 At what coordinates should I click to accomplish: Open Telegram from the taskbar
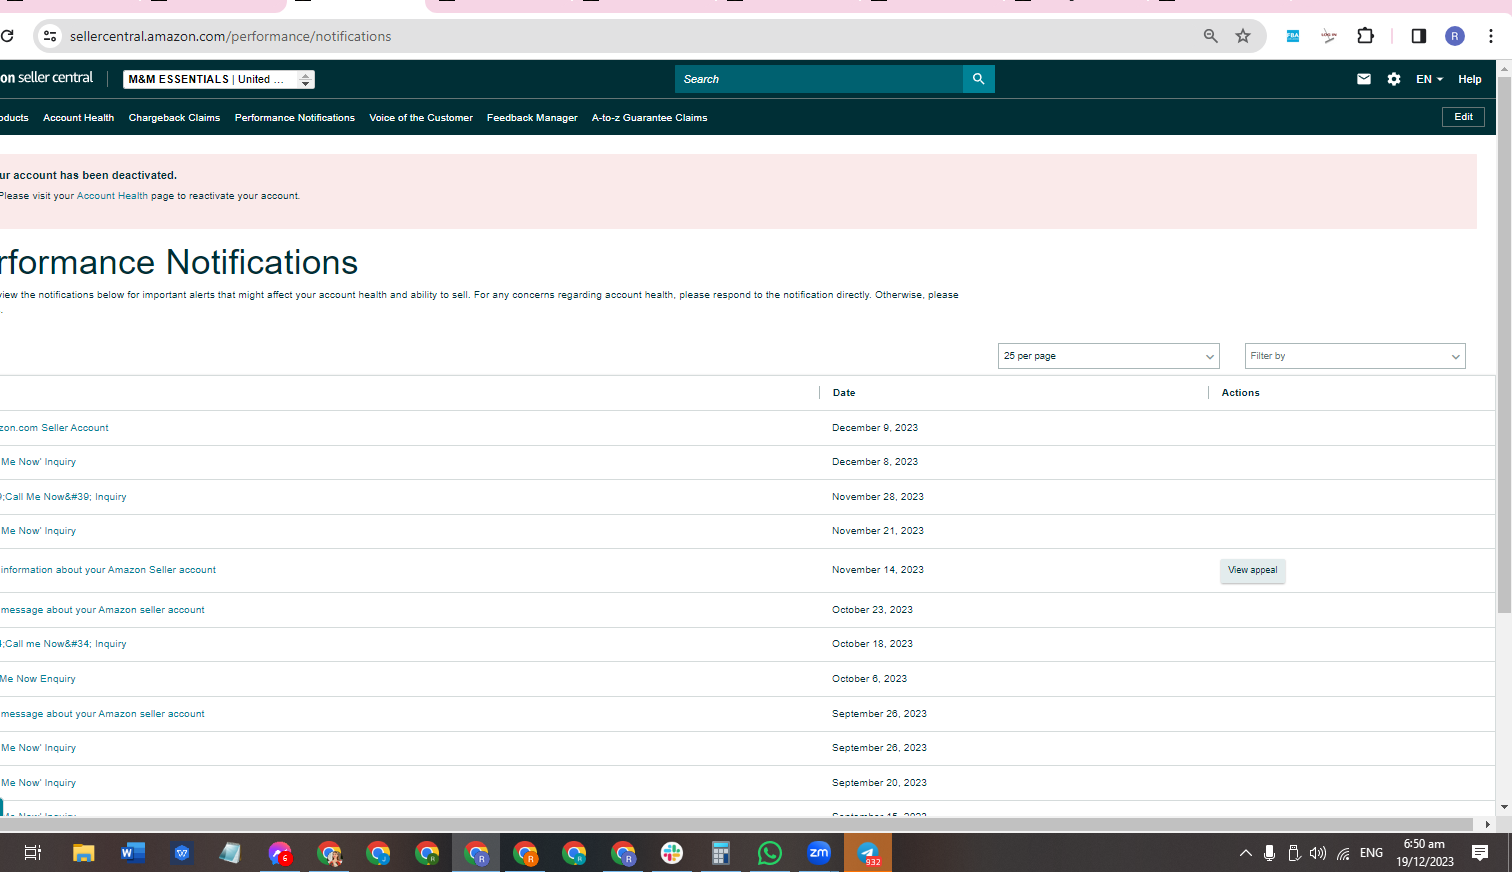pyautogui.click(x=868, y=853)
